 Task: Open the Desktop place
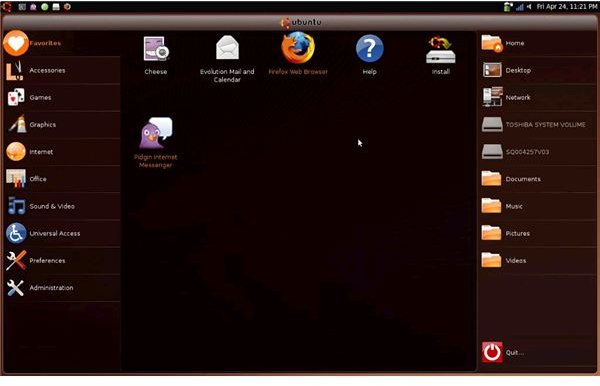click(x=538, y=70)
